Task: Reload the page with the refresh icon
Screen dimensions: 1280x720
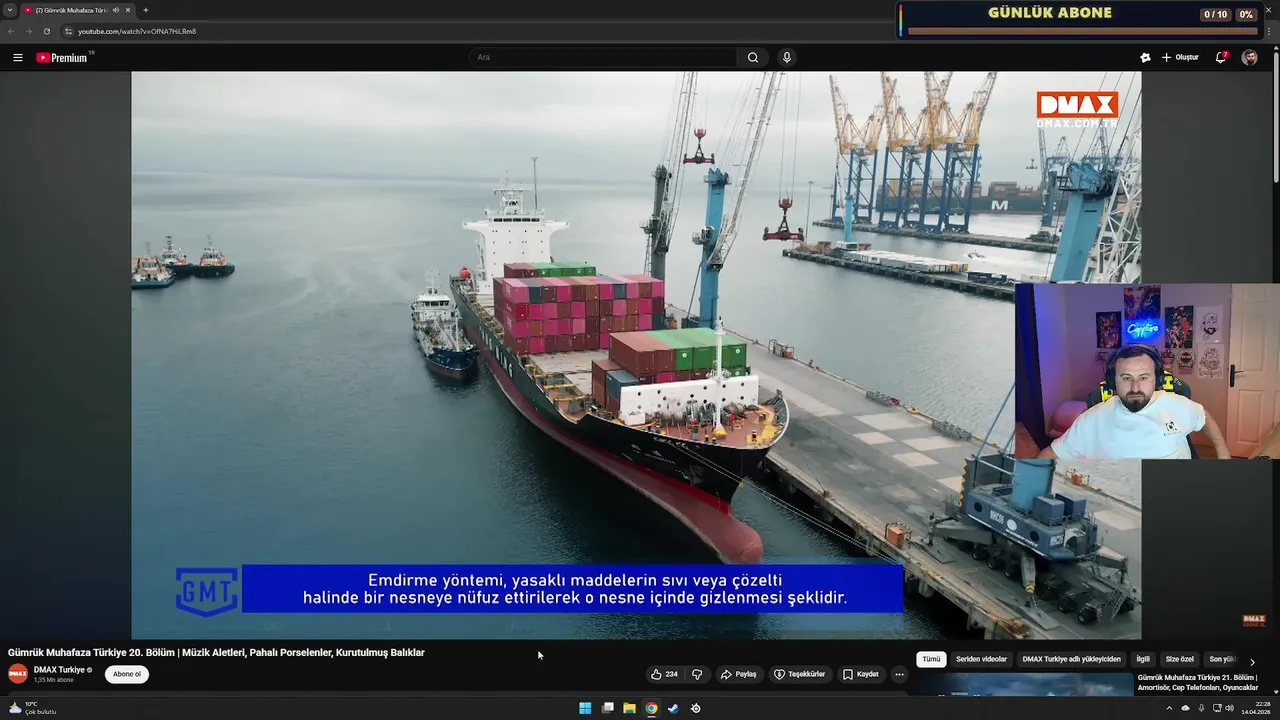Action: (46, 31)
